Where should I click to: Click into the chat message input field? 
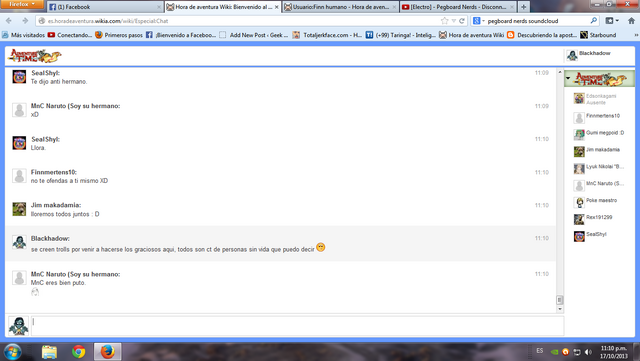coord(298,326)
